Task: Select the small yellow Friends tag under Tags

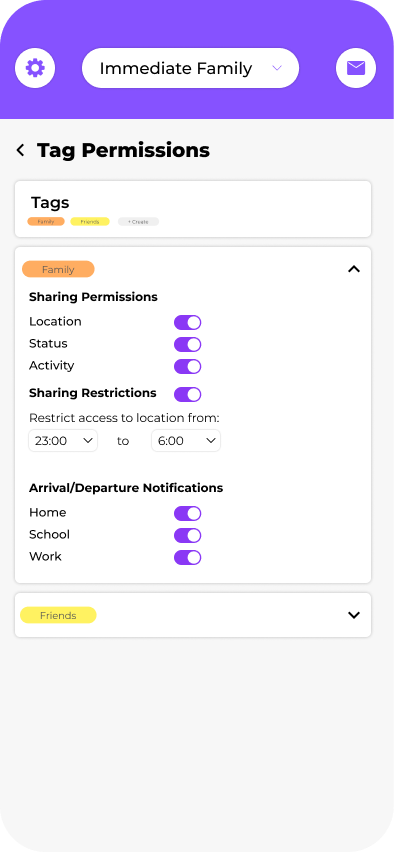Action: 90,222
